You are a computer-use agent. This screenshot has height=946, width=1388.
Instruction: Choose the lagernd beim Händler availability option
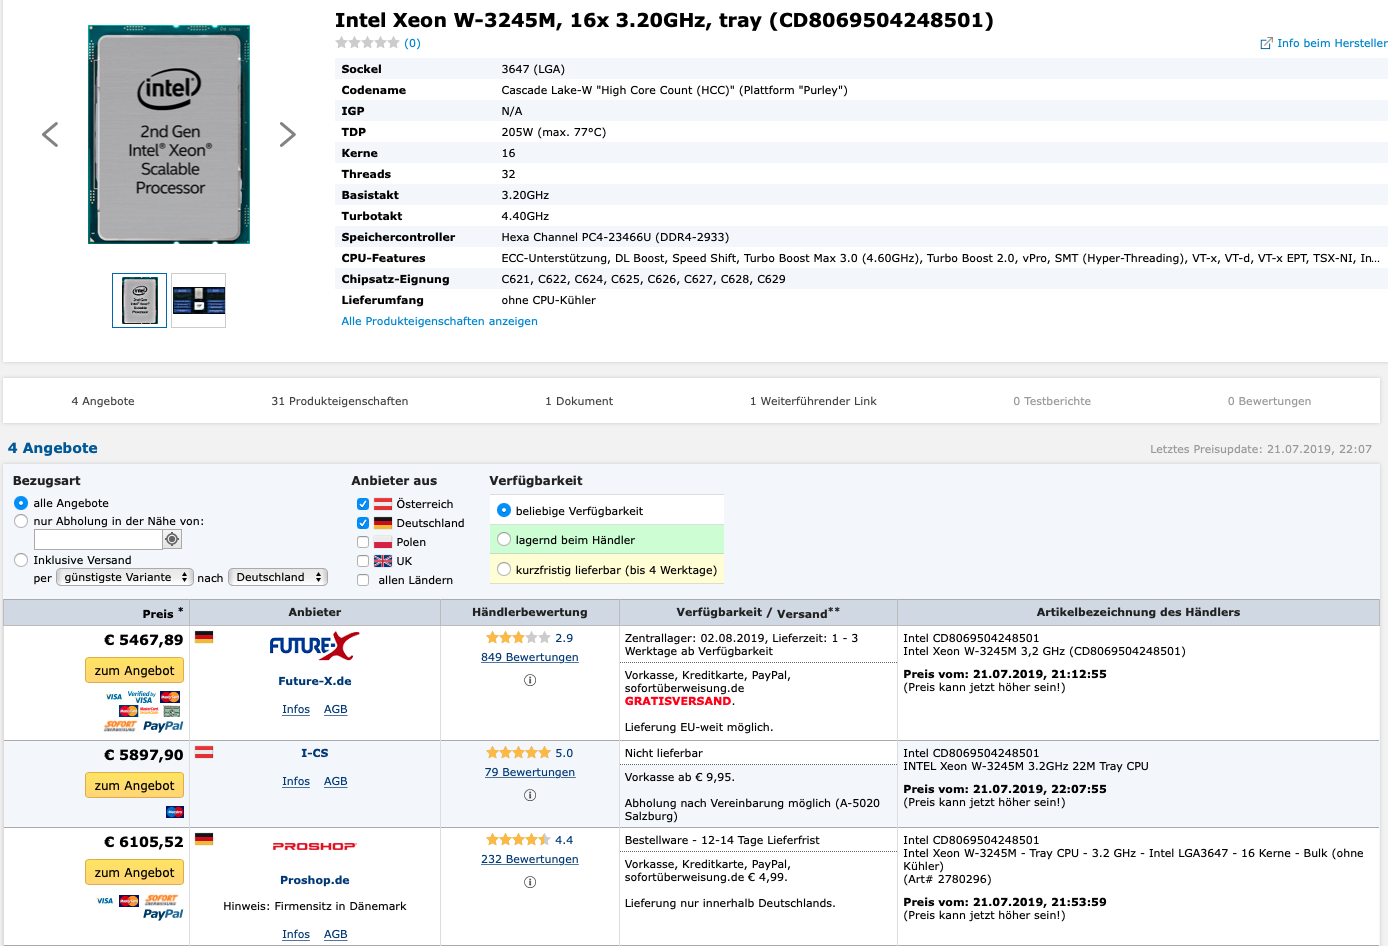[x=504, y=540]
